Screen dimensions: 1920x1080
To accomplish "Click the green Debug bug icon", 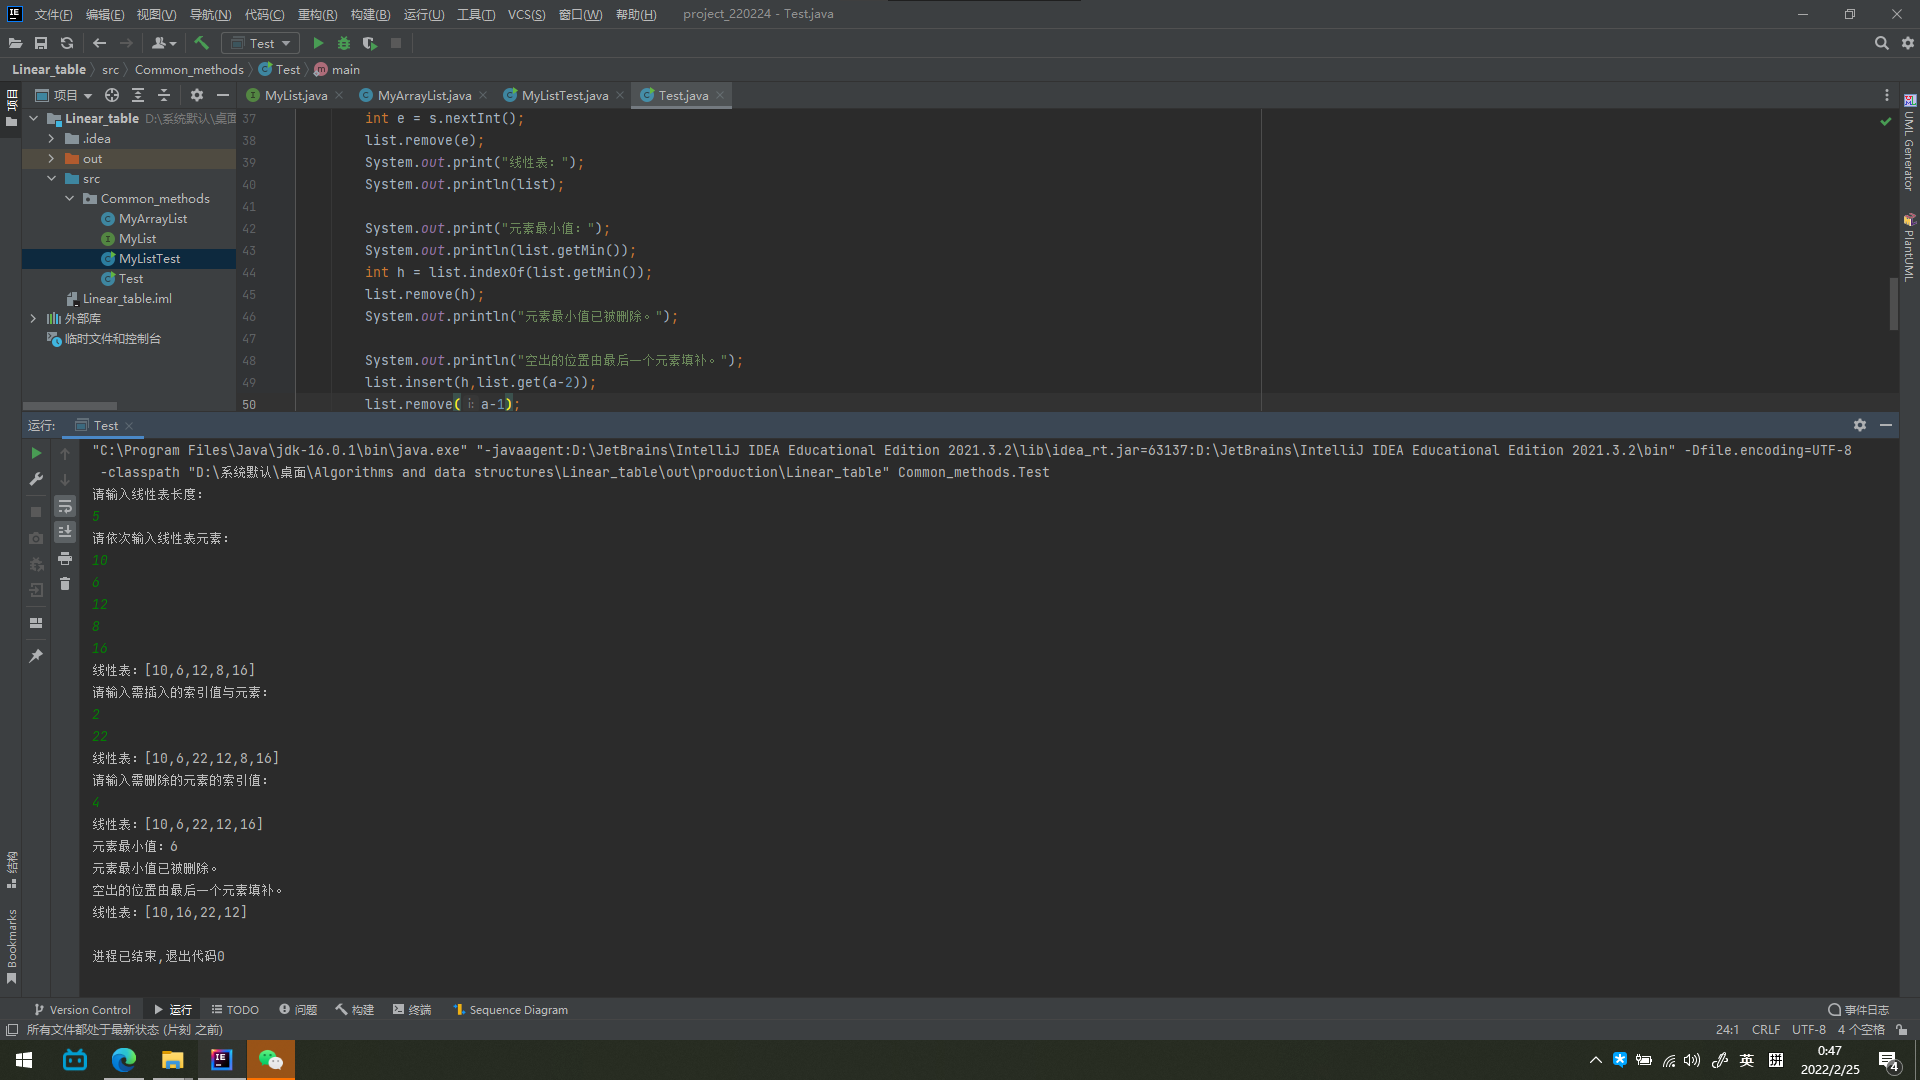I will click(x=344, y=43).
